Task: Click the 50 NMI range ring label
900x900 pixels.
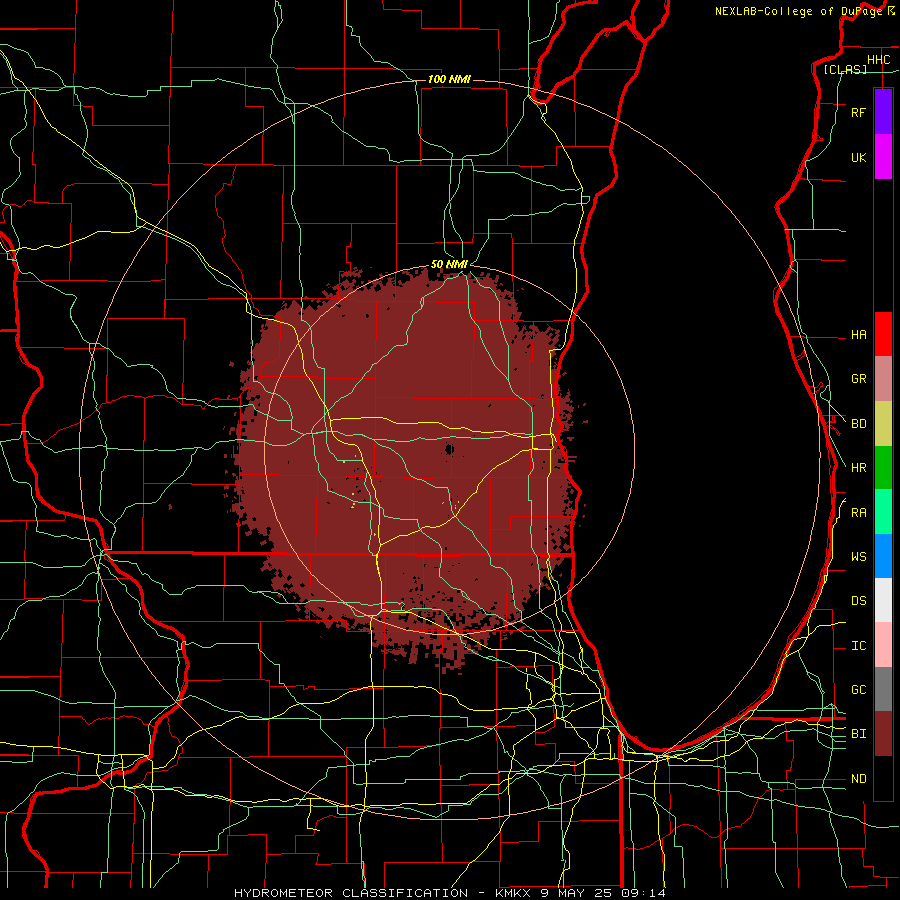Action: tap(449, 265)
